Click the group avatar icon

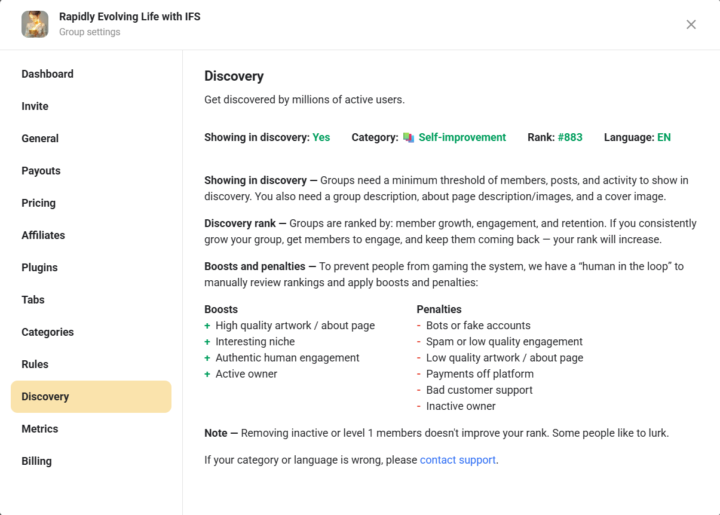coord(35,24)
